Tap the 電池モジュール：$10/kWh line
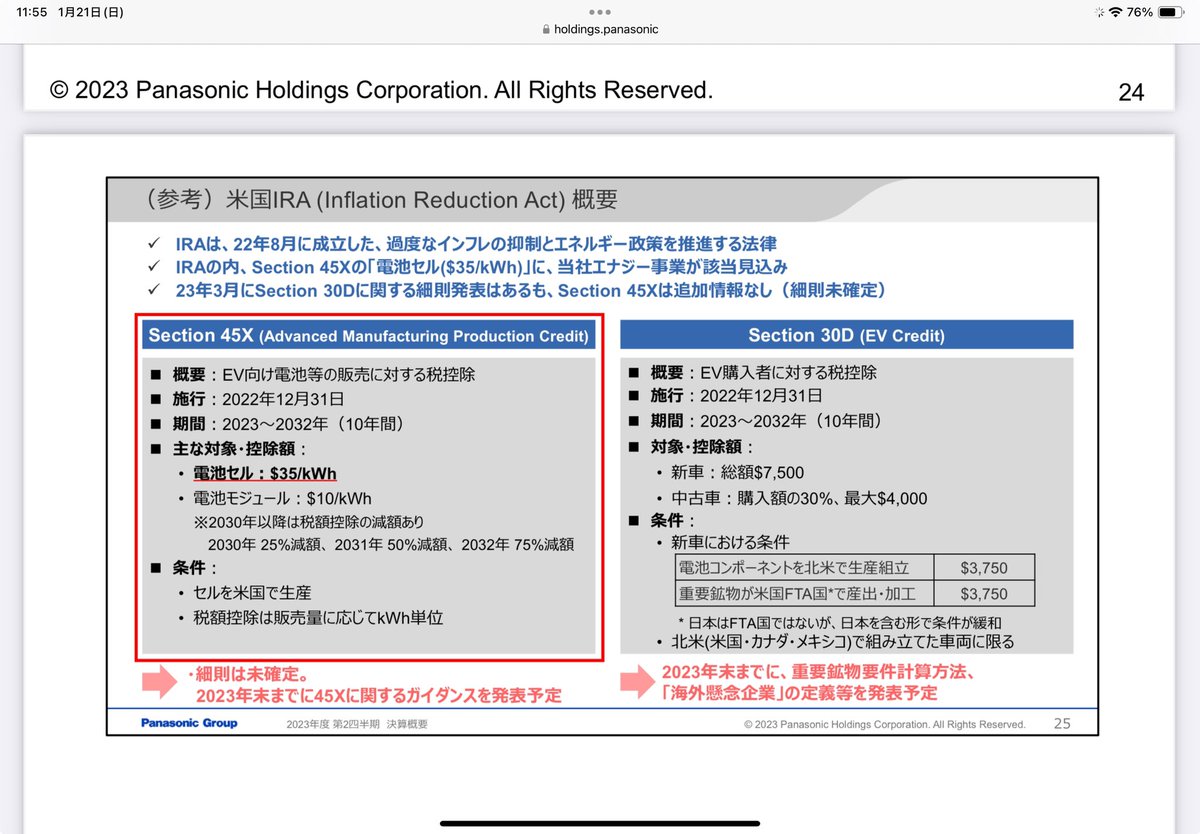This screenshot has height=834, width=1200. (x=283, y=498)
